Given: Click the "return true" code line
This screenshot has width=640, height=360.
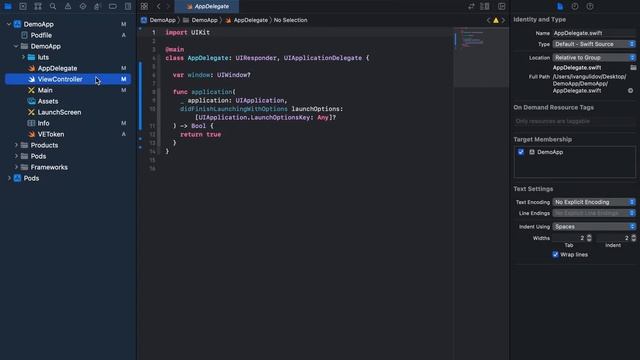Looking at the screenshot, I should click(200, 134).
